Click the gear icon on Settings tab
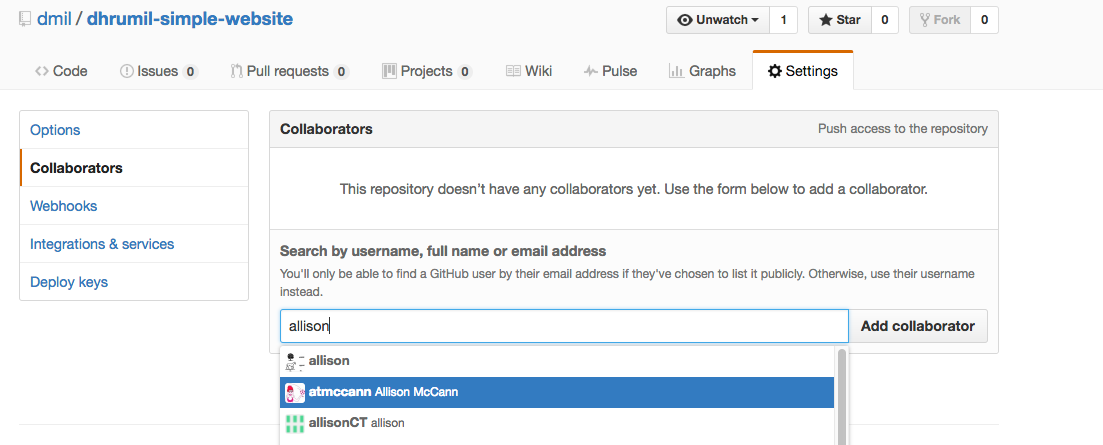Screen dimensions: 1103x445 point(774,71)
